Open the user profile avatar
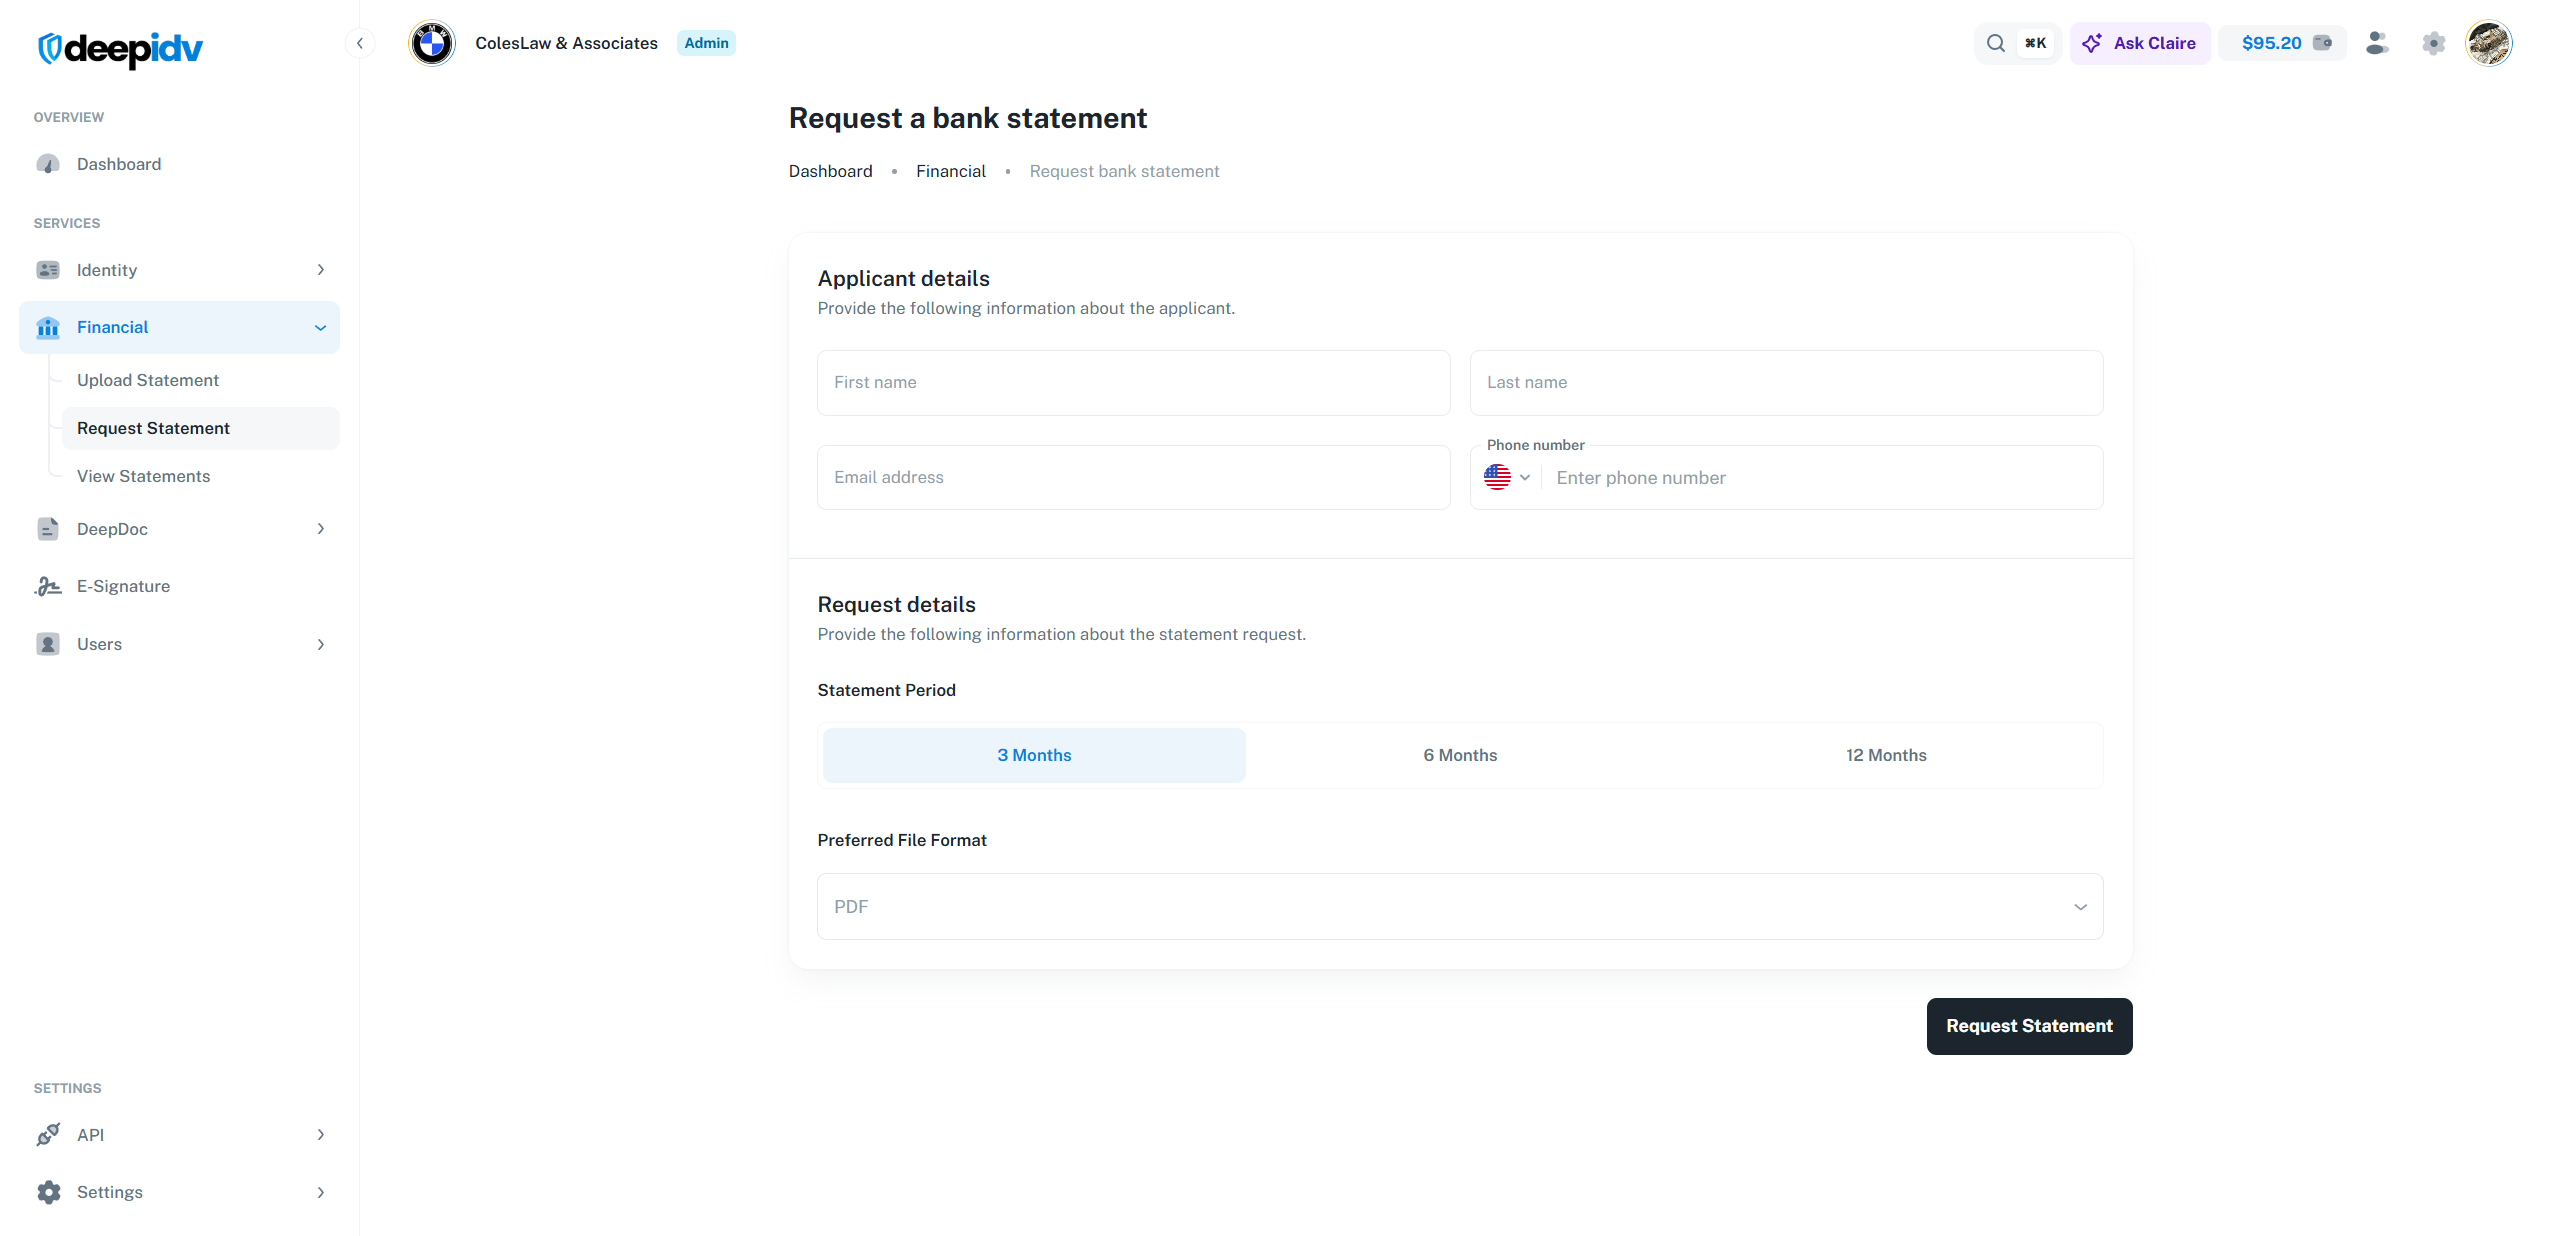This screenshot has width=2559, height=1236. [x=2488, y=43]
